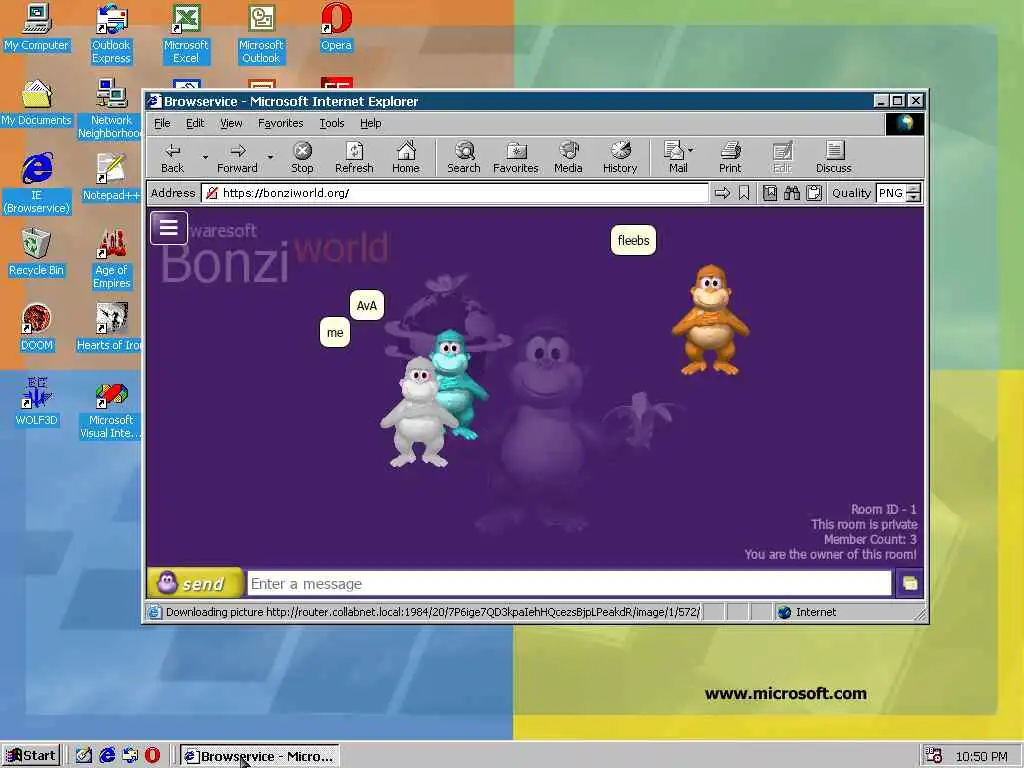The height and width of the screenshot is (768, 1024).
Task: Open the Favorites menu
Action: pos(281,123)
